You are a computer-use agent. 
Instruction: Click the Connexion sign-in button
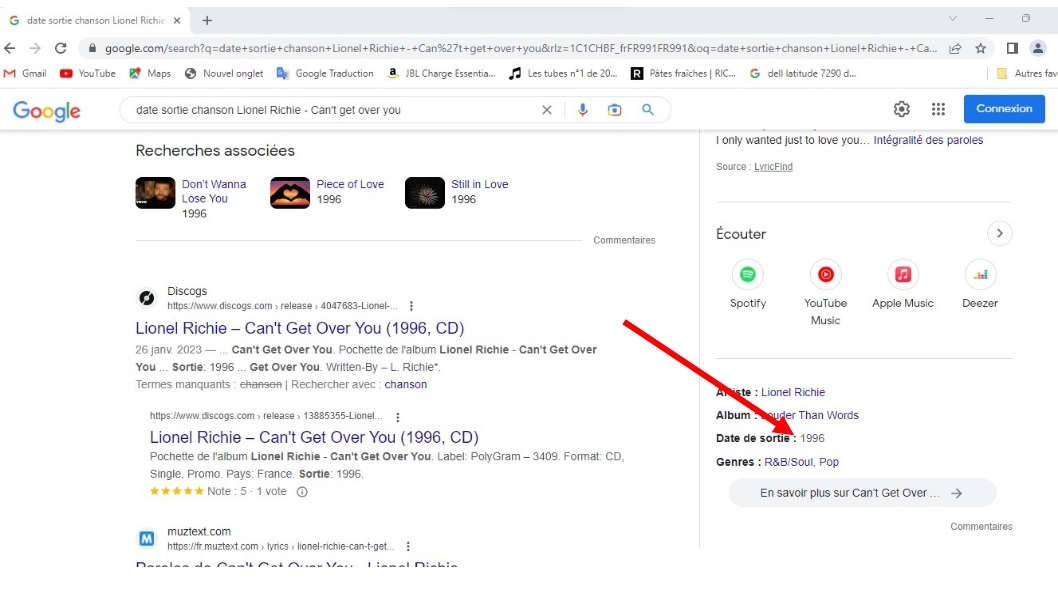pyautogui.click(x=1004, y=109)
